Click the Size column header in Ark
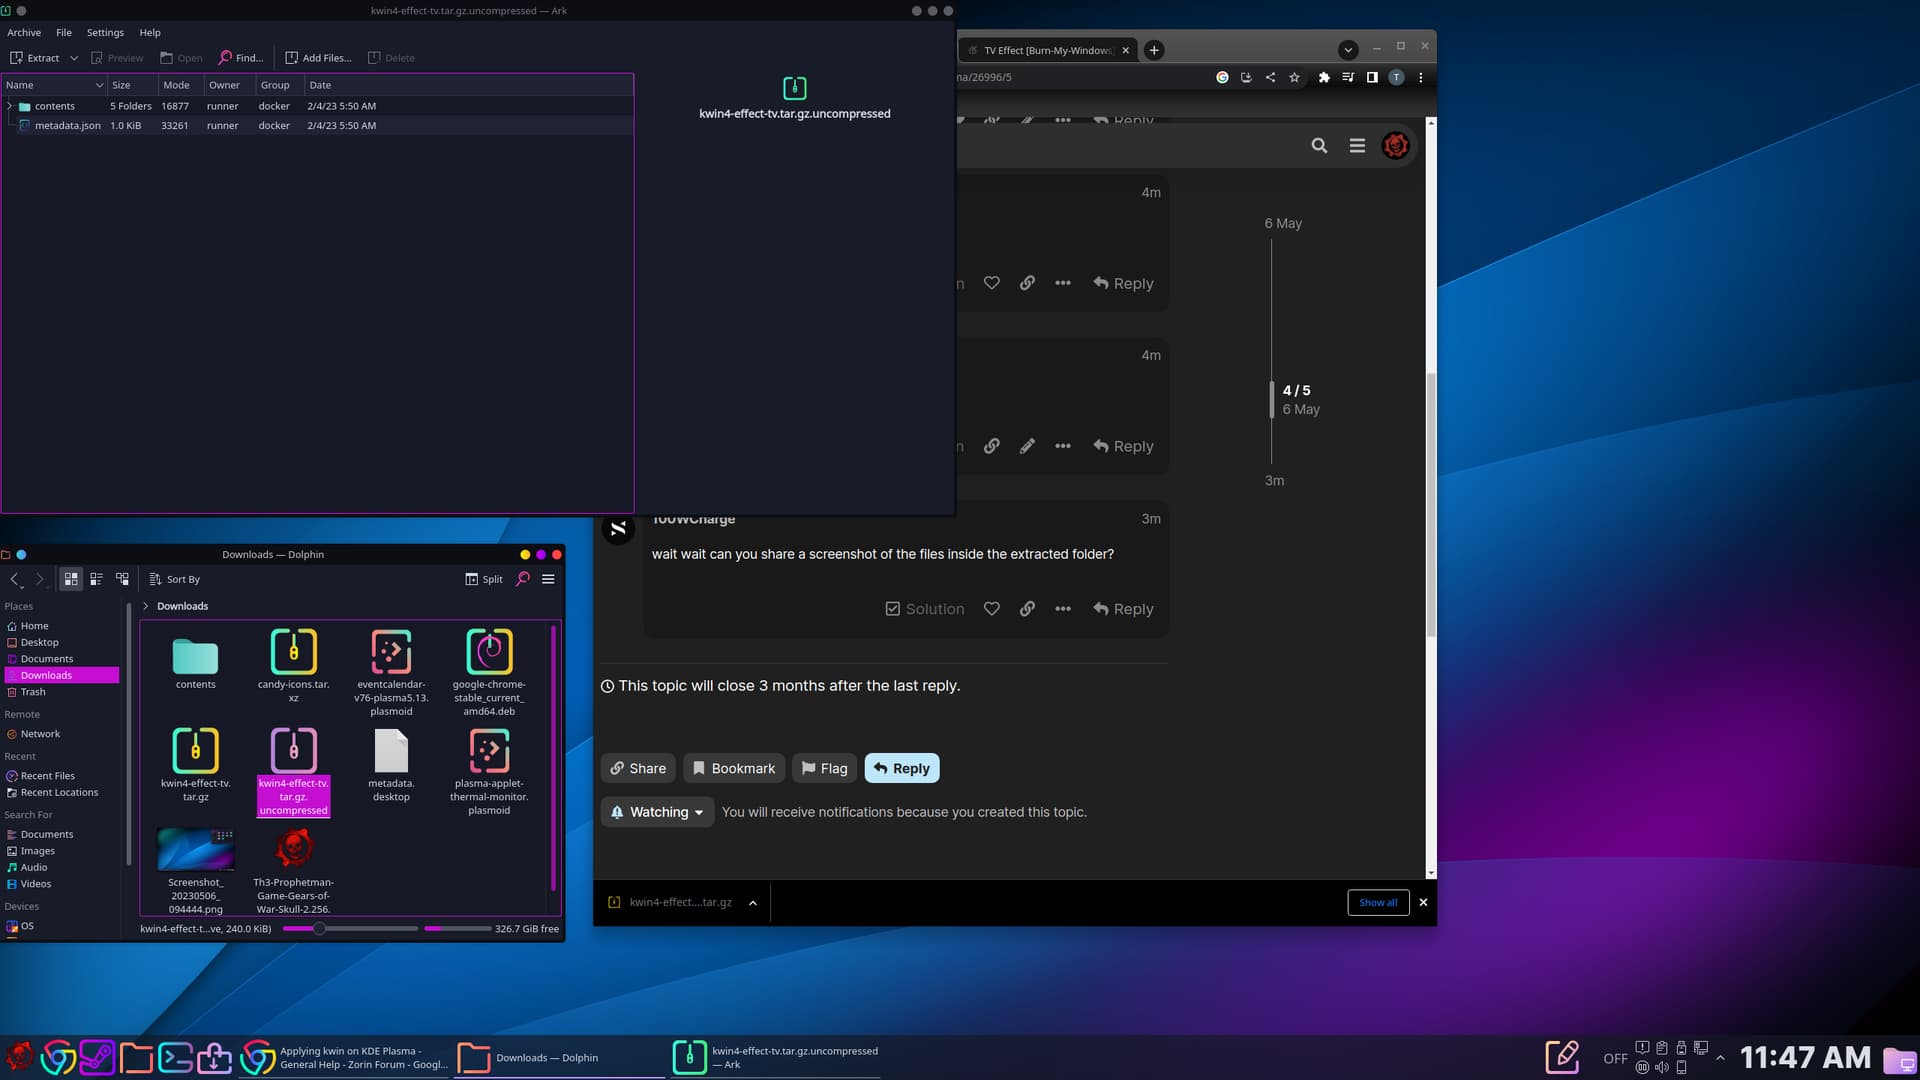This screenshot has width=1920, height=1080. click(x=132, y=85)
